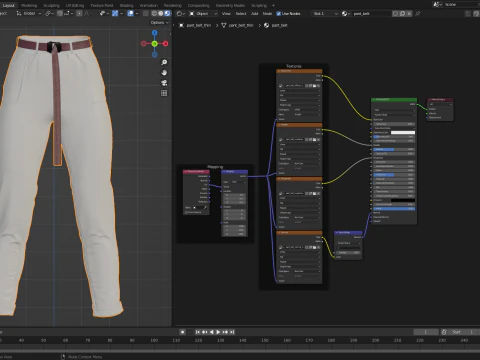Open the node editor Node menu
The height and width of the screenshot is (360, 480).
click(267, 14)
